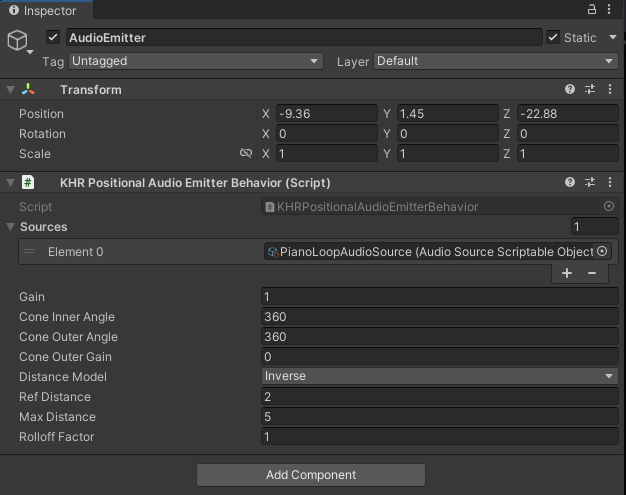Open Transform component more options menu
The width and height of the screenshot is (626, 495).
tap(609, 90)
